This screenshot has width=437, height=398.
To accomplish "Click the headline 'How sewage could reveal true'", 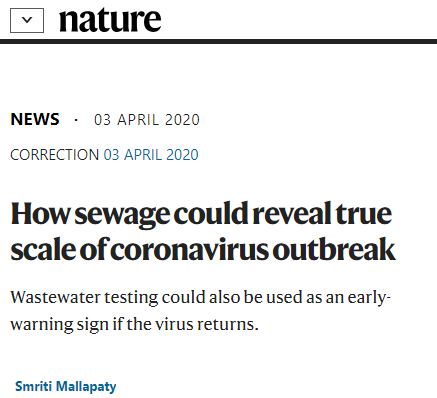I will 201,214.
